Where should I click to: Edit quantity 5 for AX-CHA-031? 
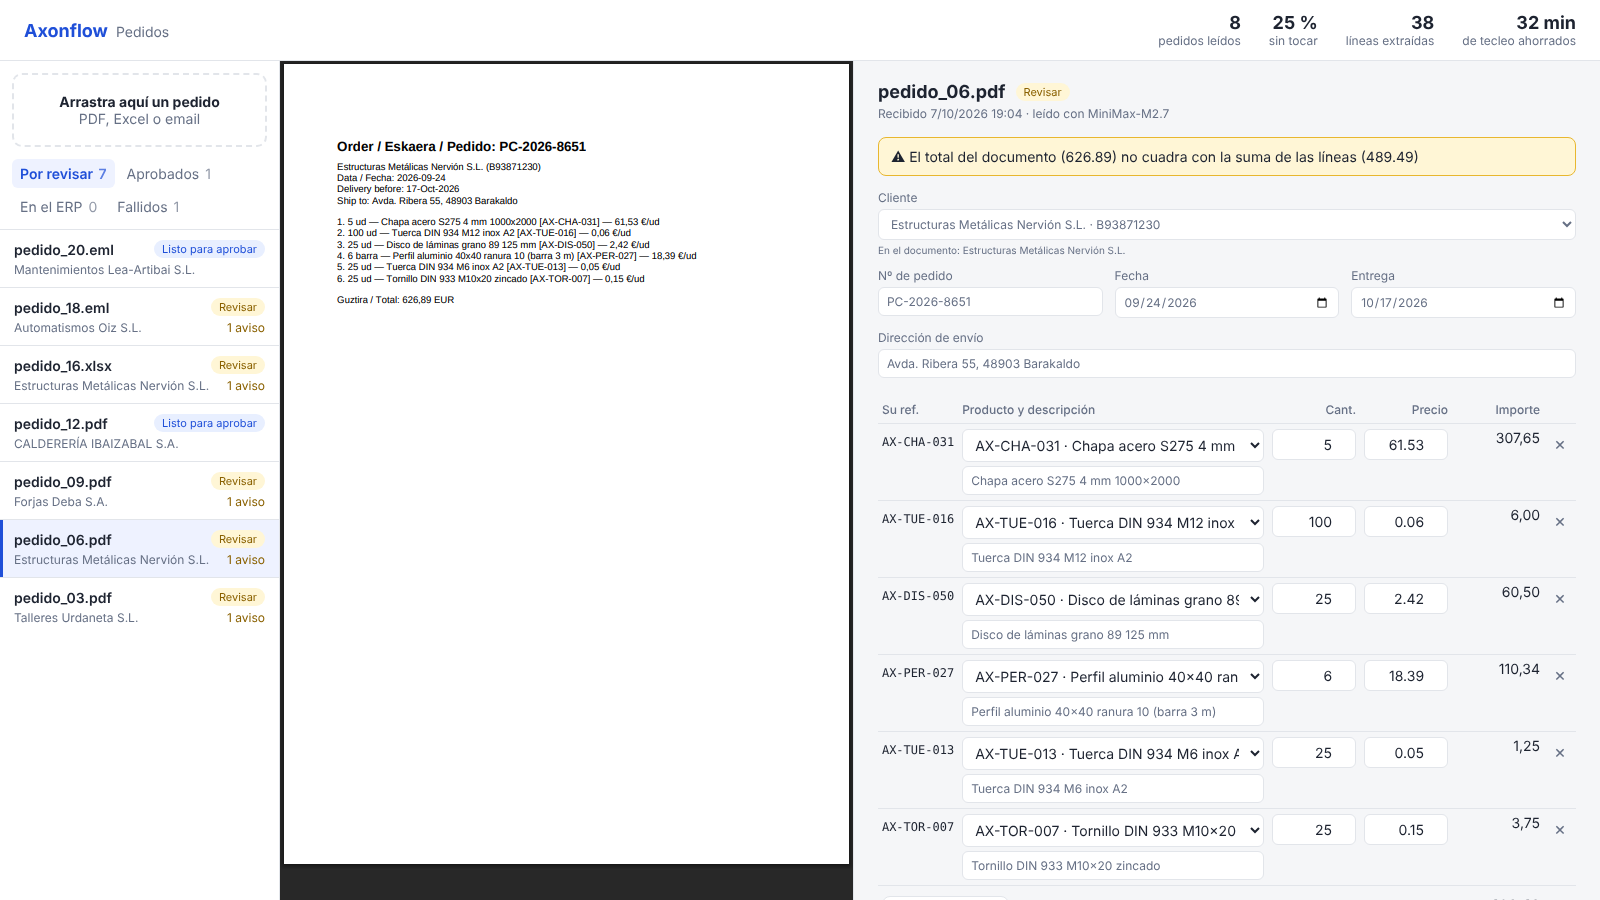pos(1313,445)
